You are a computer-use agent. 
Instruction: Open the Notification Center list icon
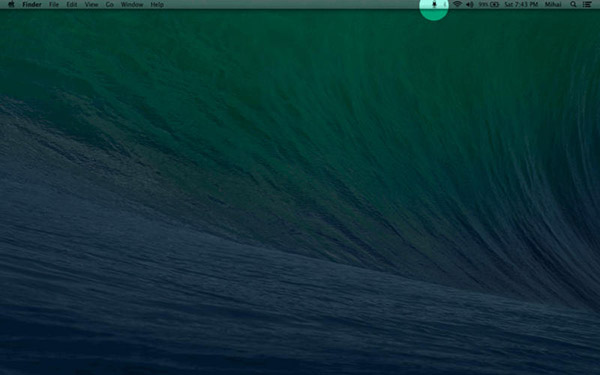(587, 5)
